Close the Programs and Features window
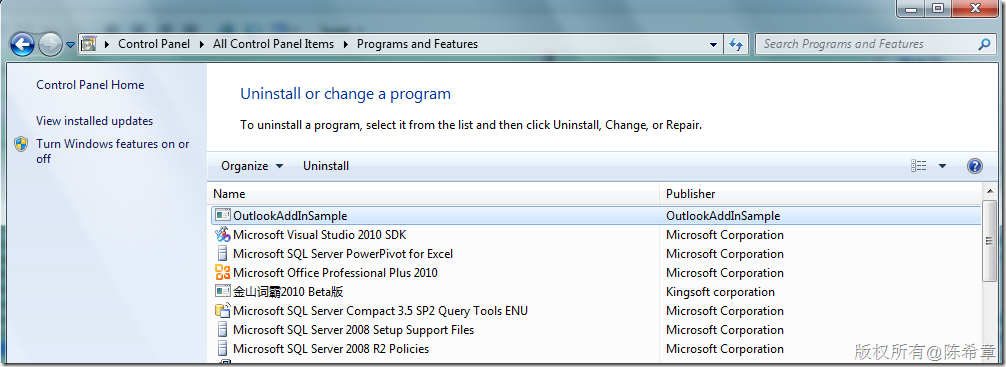 (x=974, y=8)
